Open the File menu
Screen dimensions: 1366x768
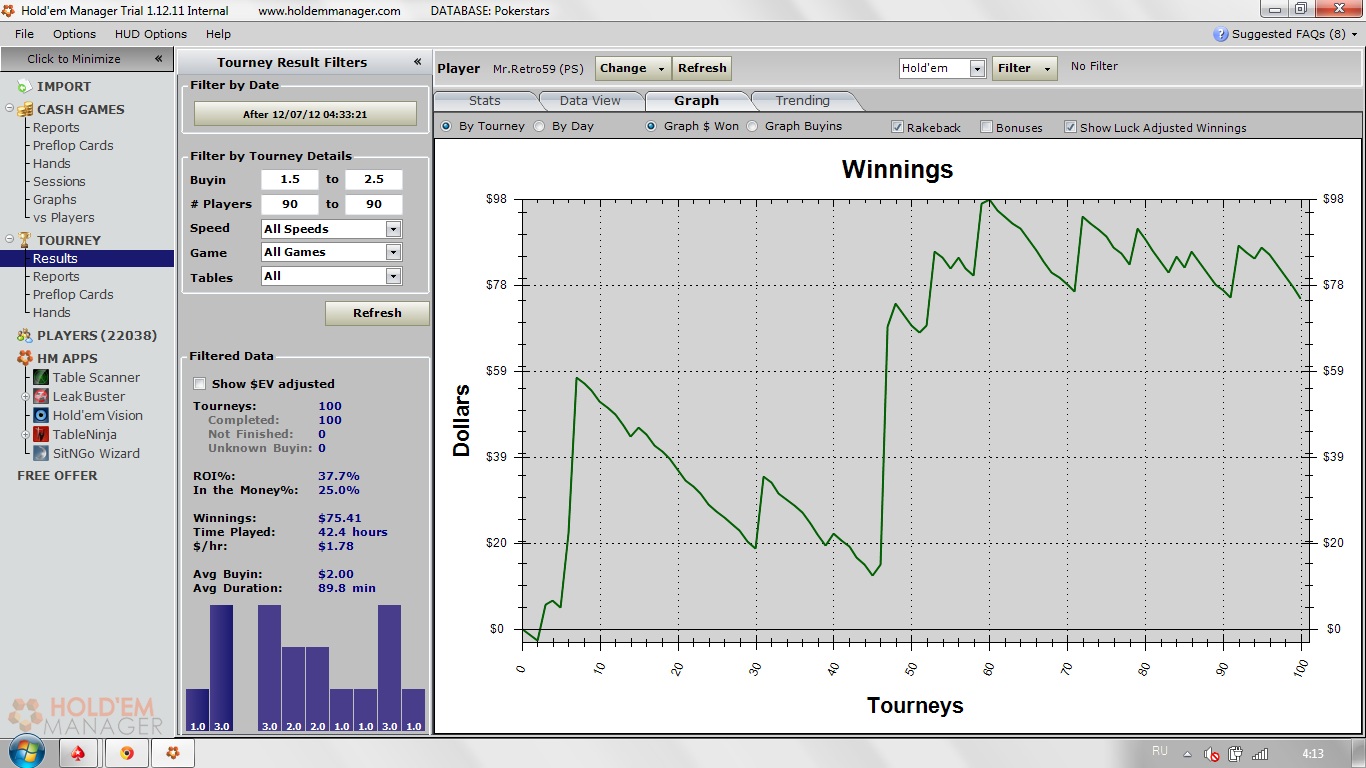pos(24,34)
